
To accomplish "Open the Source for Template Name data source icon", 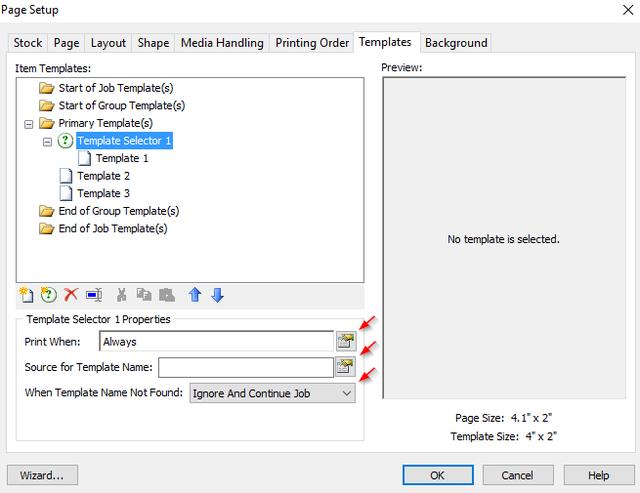I will click(345, 366).
